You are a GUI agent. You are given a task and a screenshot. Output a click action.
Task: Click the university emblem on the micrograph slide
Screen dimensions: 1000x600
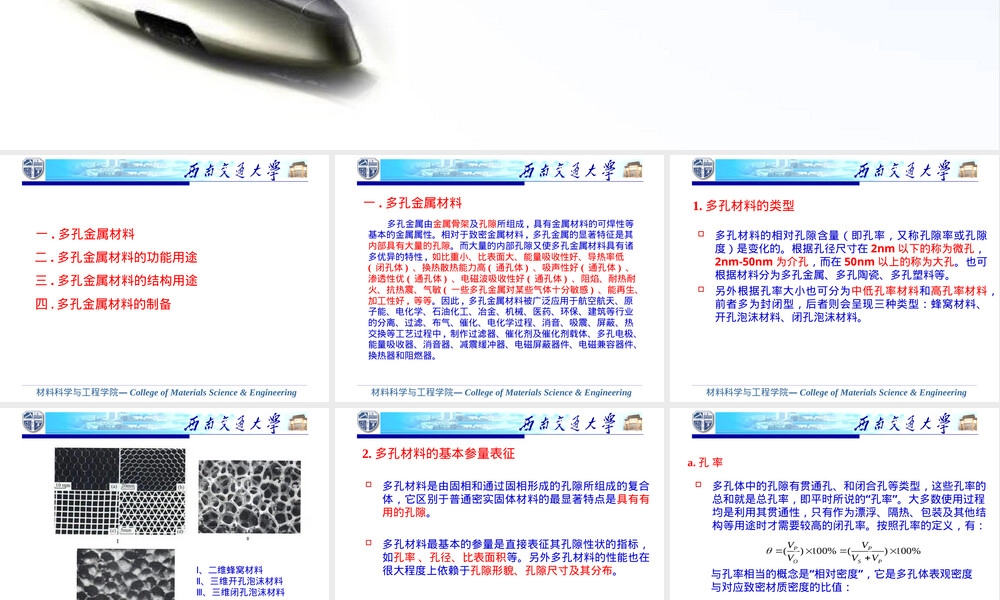click(33, 422)
